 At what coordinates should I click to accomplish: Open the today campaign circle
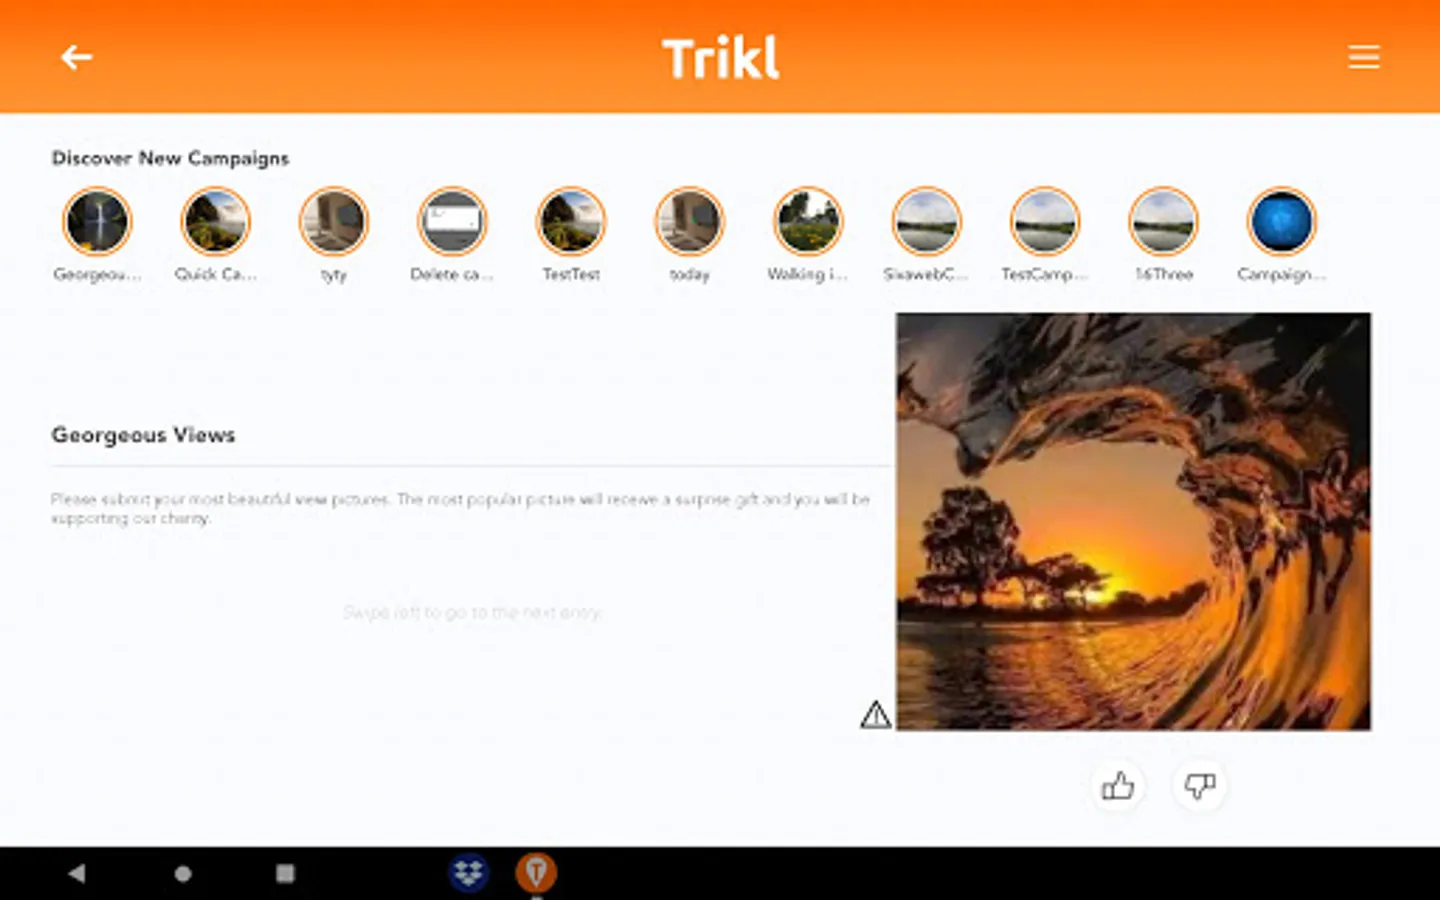tap(689, 222)
